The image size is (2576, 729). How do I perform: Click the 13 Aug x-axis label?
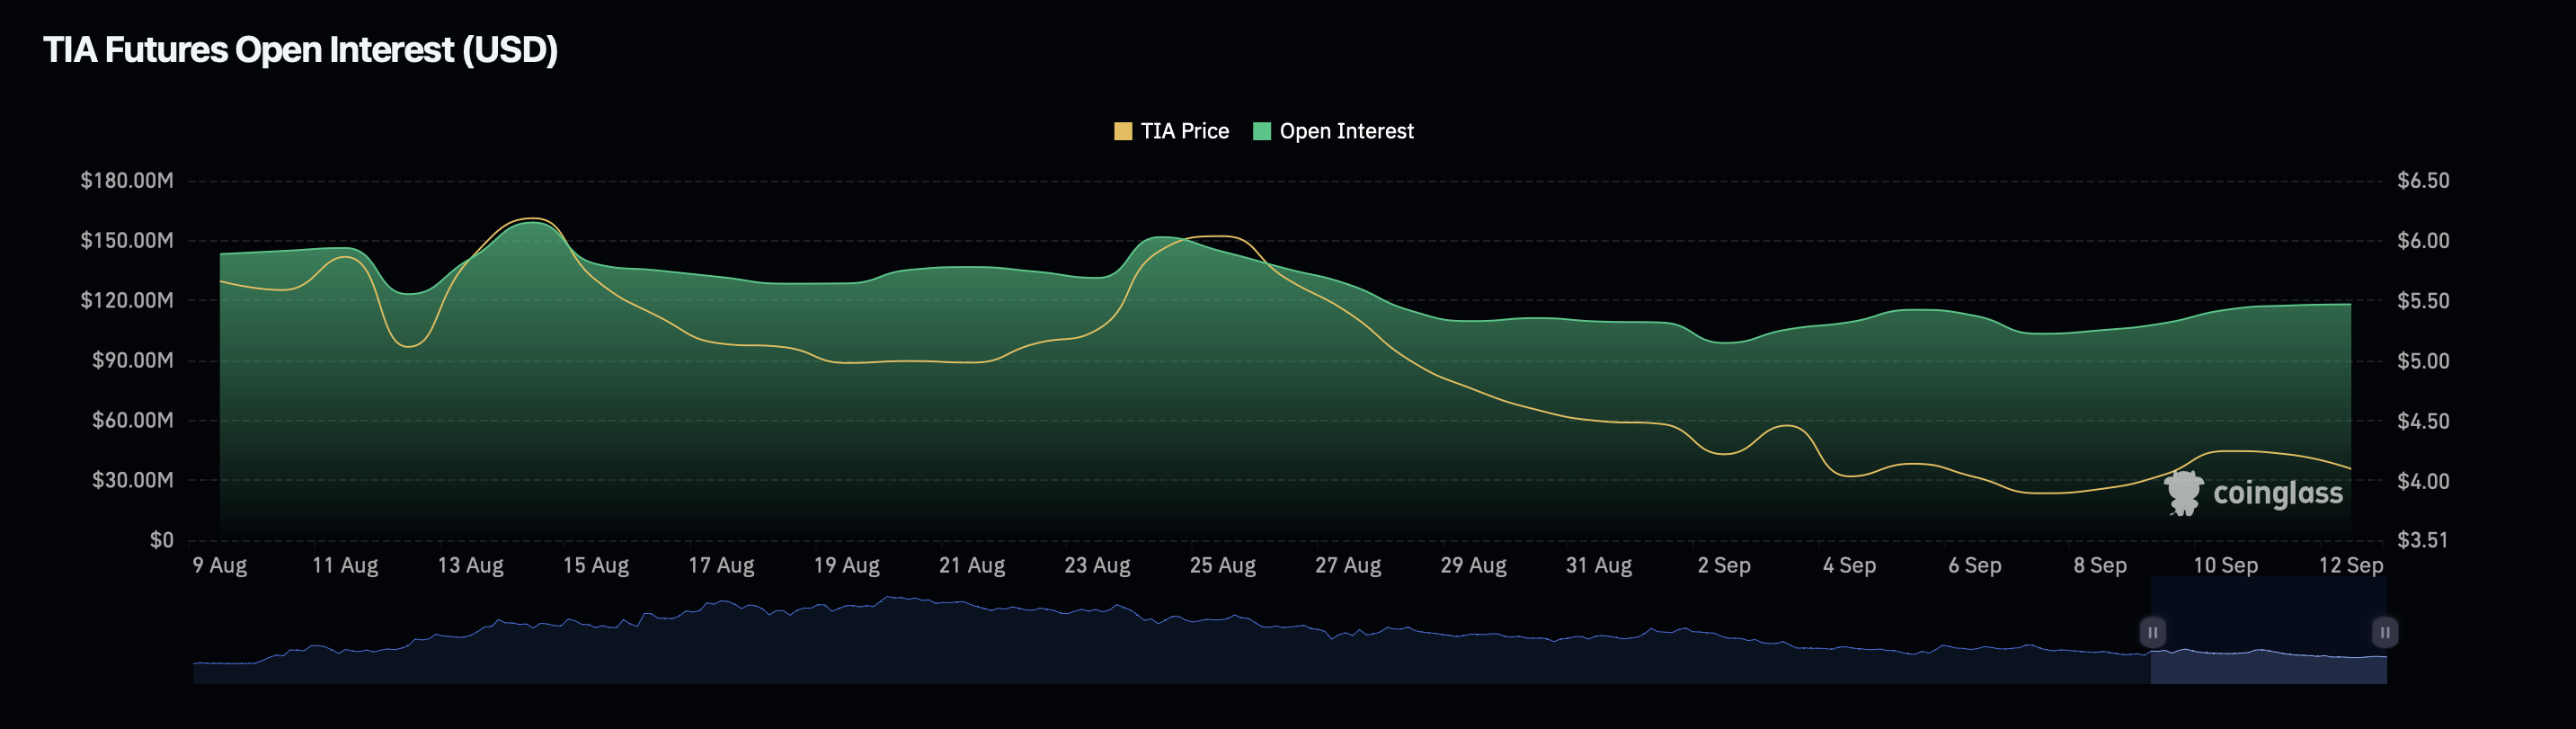(x=471, y=565)
